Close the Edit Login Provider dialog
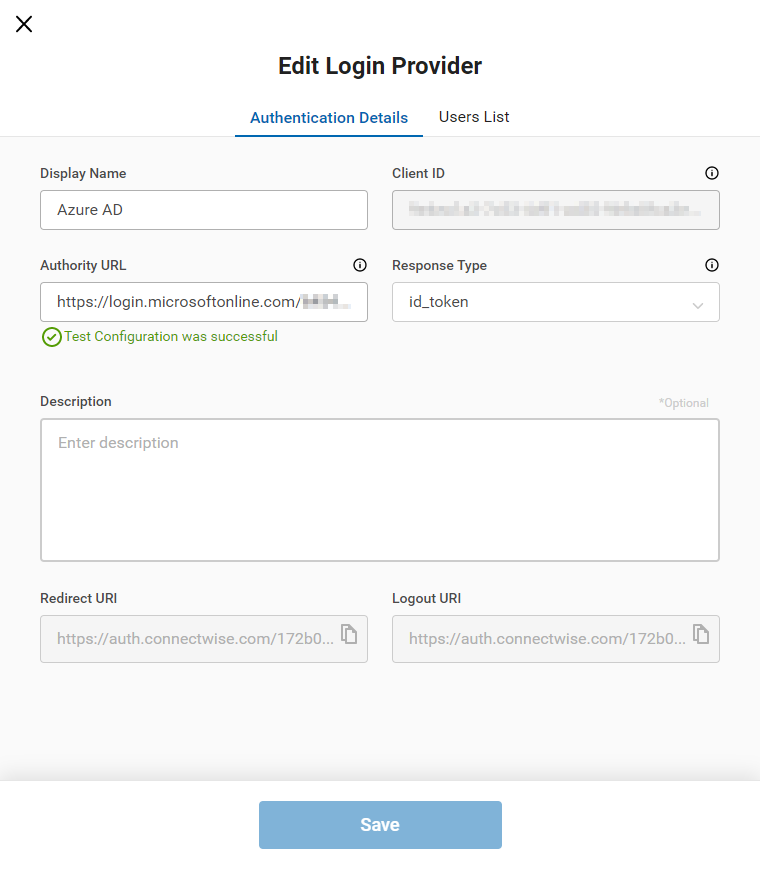Screen dimensions: 760x879 tap(24, 24)
